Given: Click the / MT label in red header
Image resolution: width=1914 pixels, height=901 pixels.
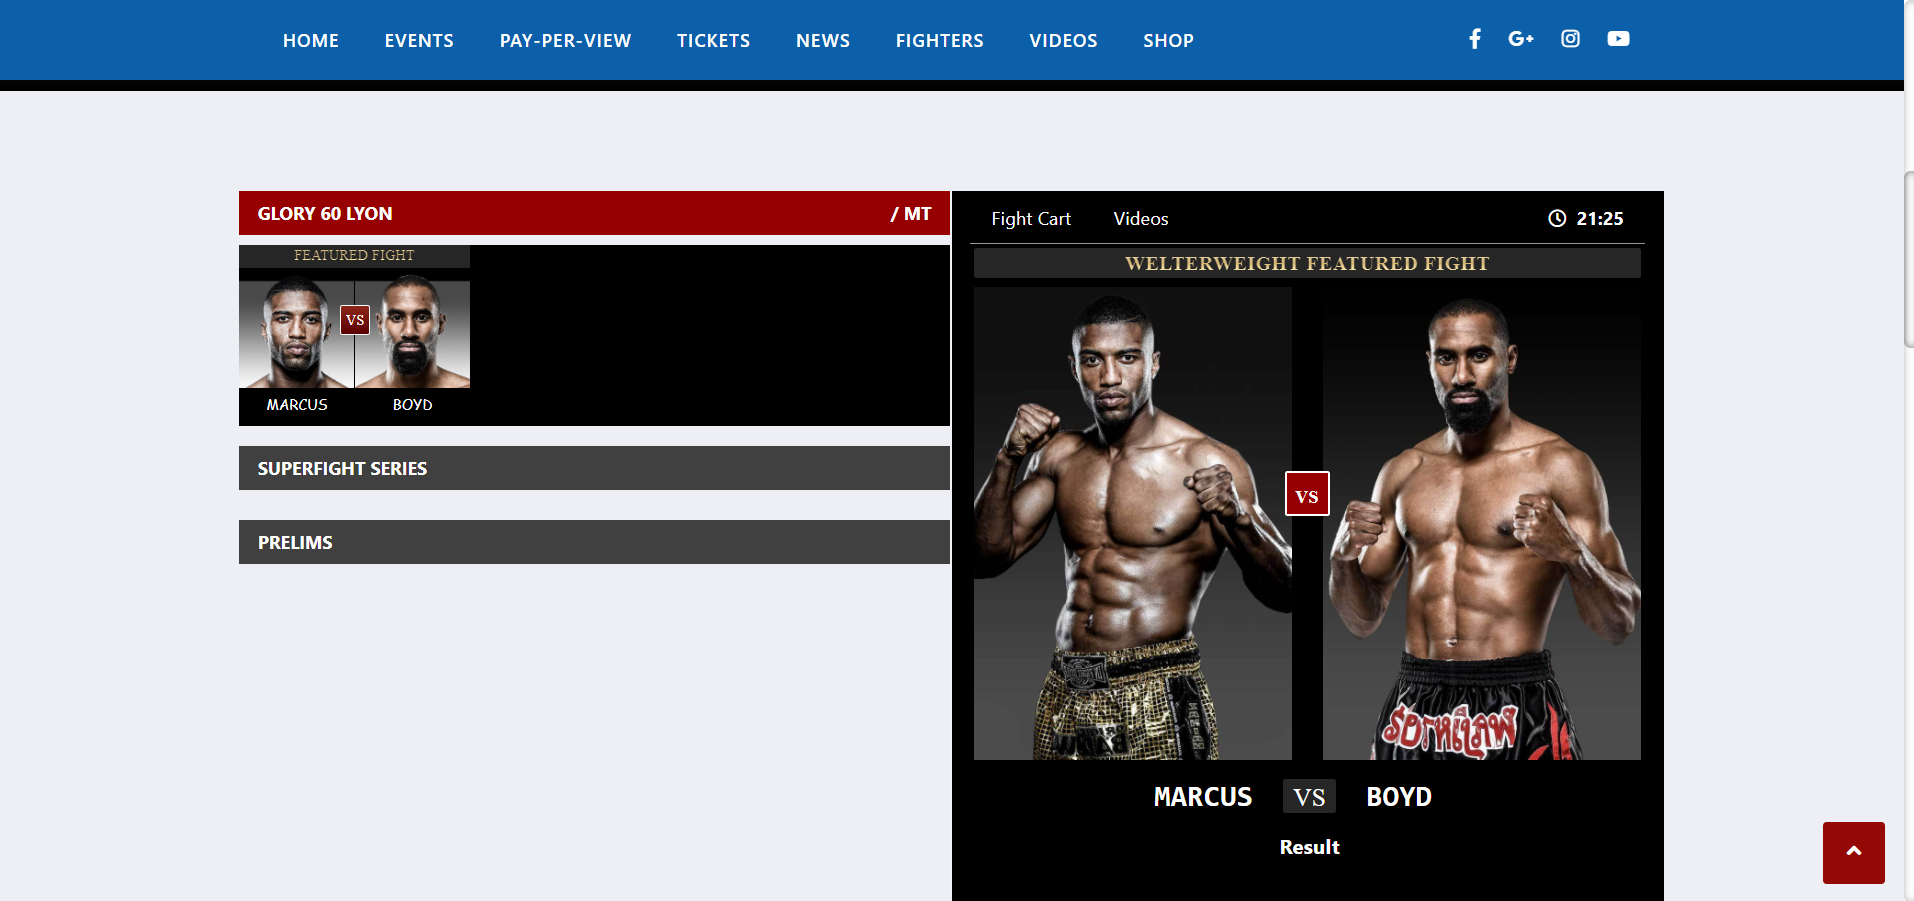Looking at the screenshot, I should pyautogui.click(x=911, y=213).
